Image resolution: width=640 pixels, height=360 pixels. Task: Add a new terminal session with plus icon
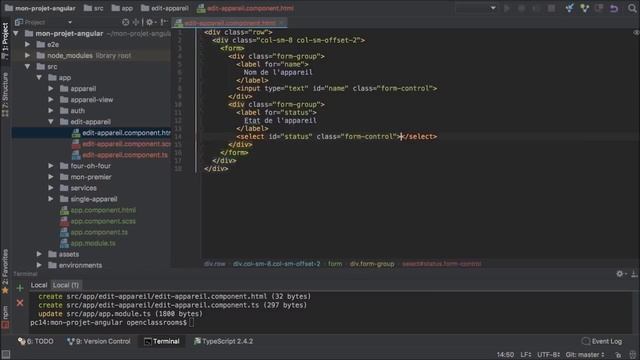click(x=20, y=288)
